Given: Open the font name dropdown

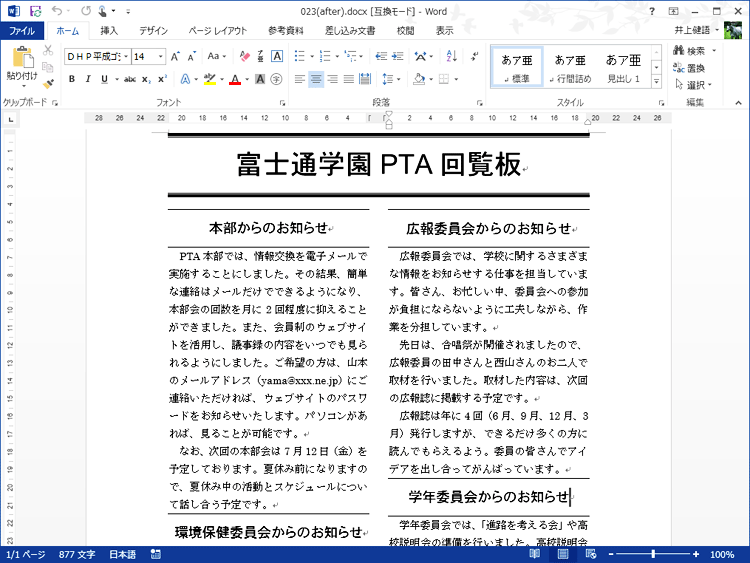Looking at the screenshot, I should tap(126, 56).
